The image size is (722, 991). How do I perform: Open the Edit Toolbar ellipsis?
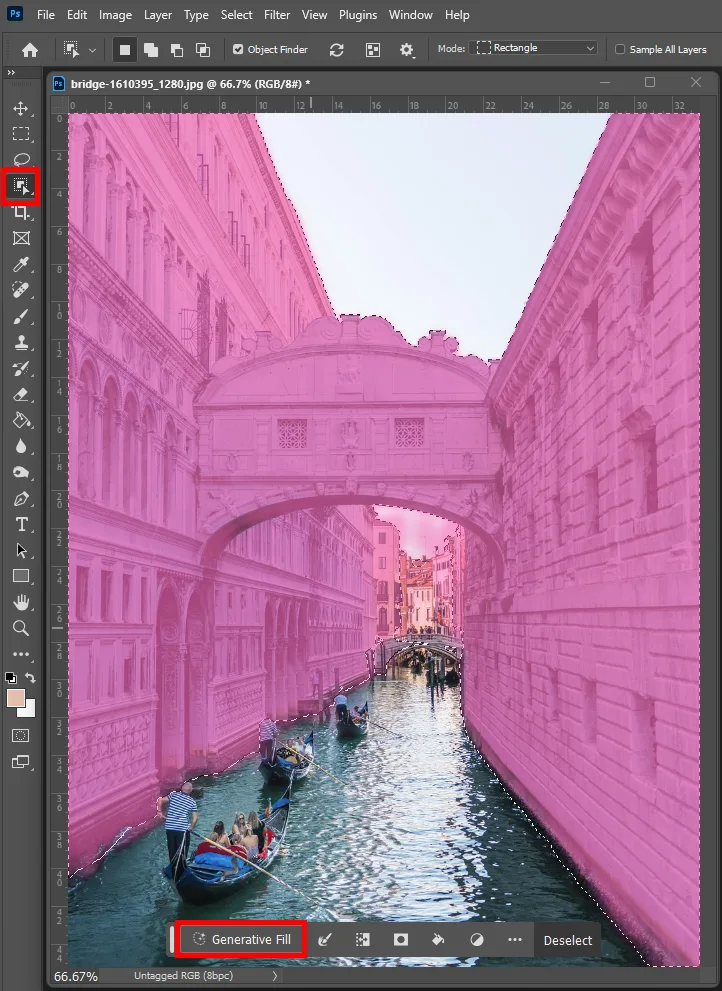tap(21, 654)
